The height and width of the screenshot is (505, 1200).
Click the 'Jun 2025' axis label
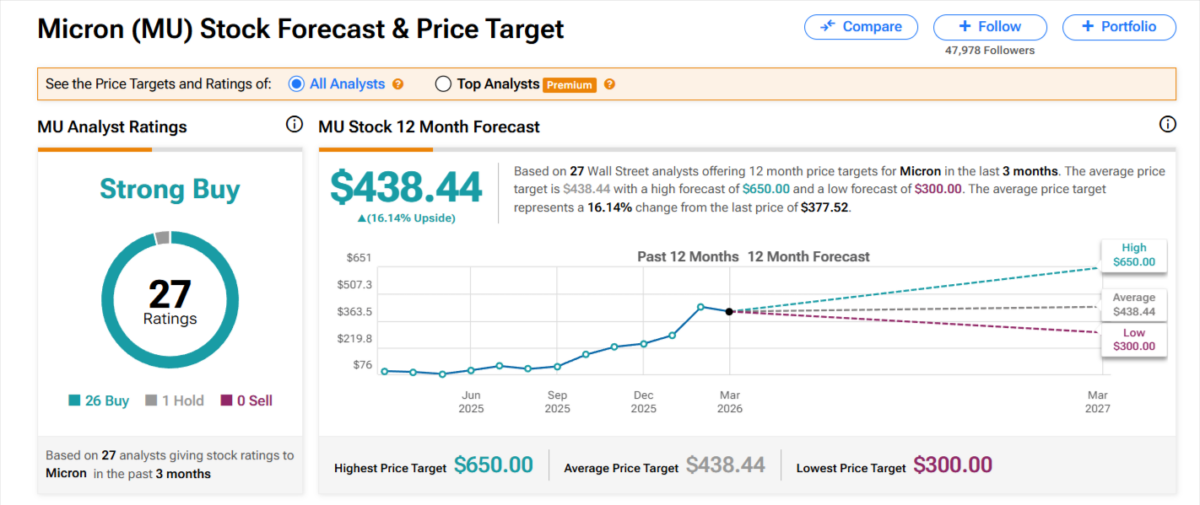(x=471, y=402)
